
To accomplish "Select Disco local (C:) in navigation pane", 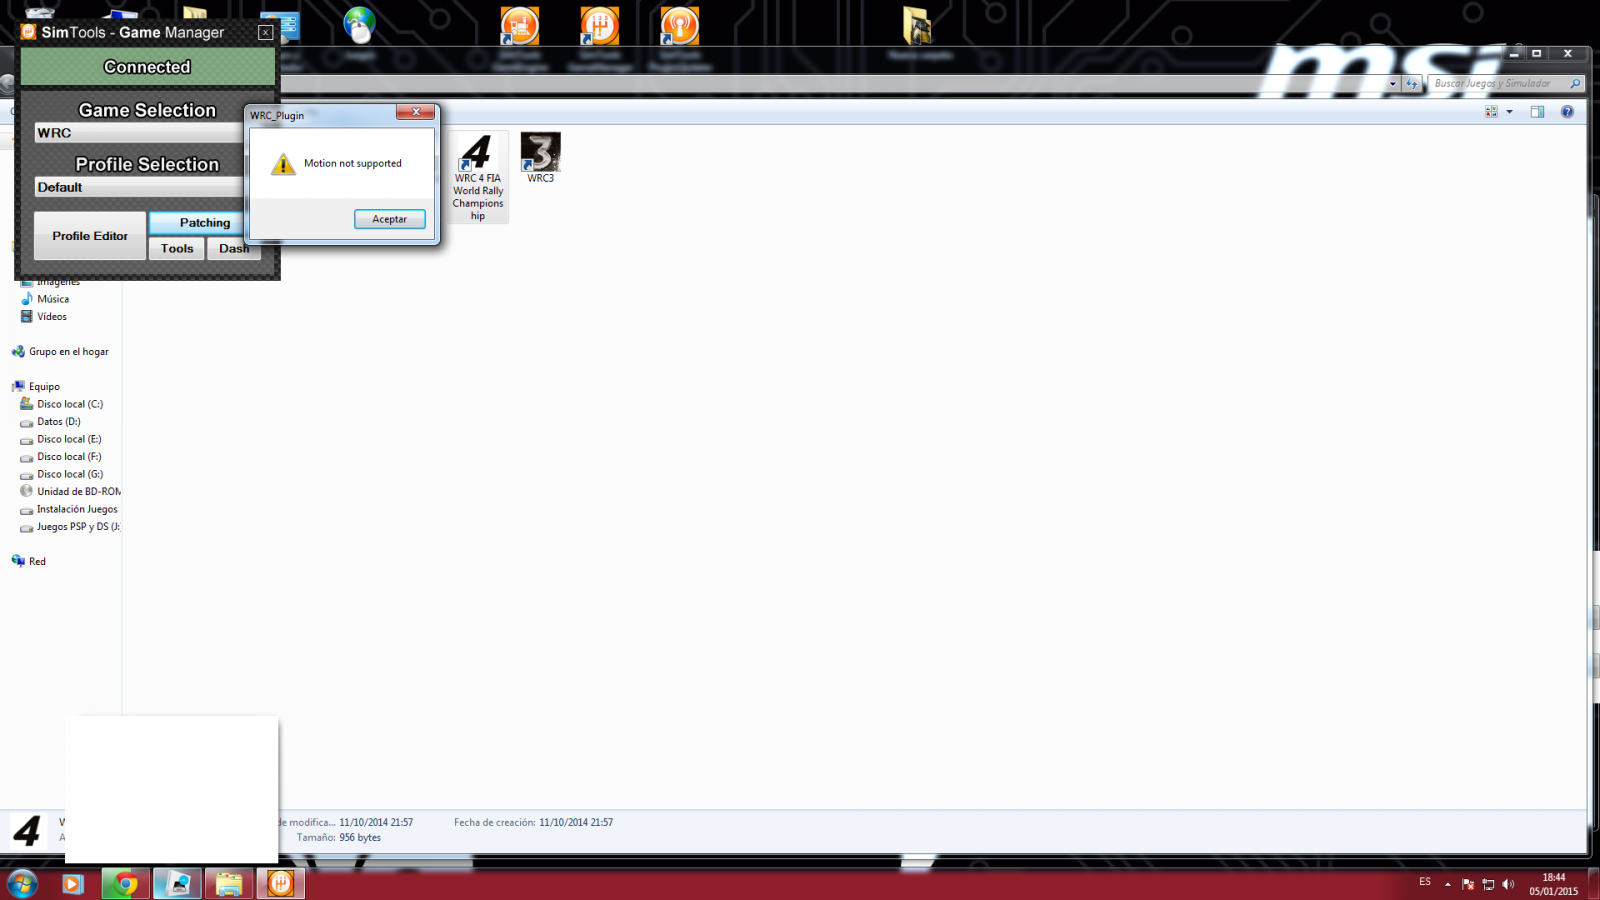I will click(x=69, y=404).
